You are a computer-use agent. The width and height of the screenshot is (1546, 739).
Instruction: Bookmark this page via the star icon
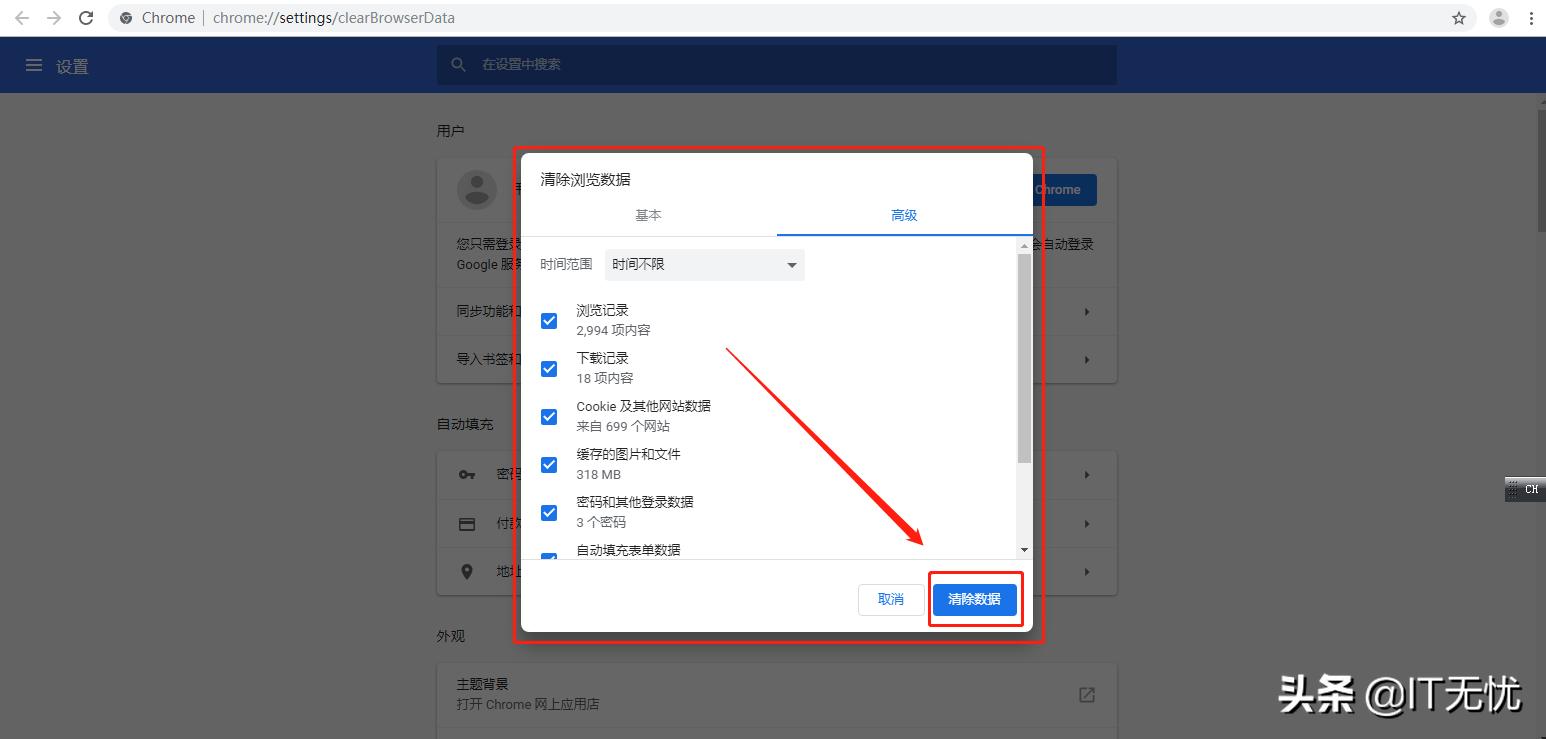1459,17
